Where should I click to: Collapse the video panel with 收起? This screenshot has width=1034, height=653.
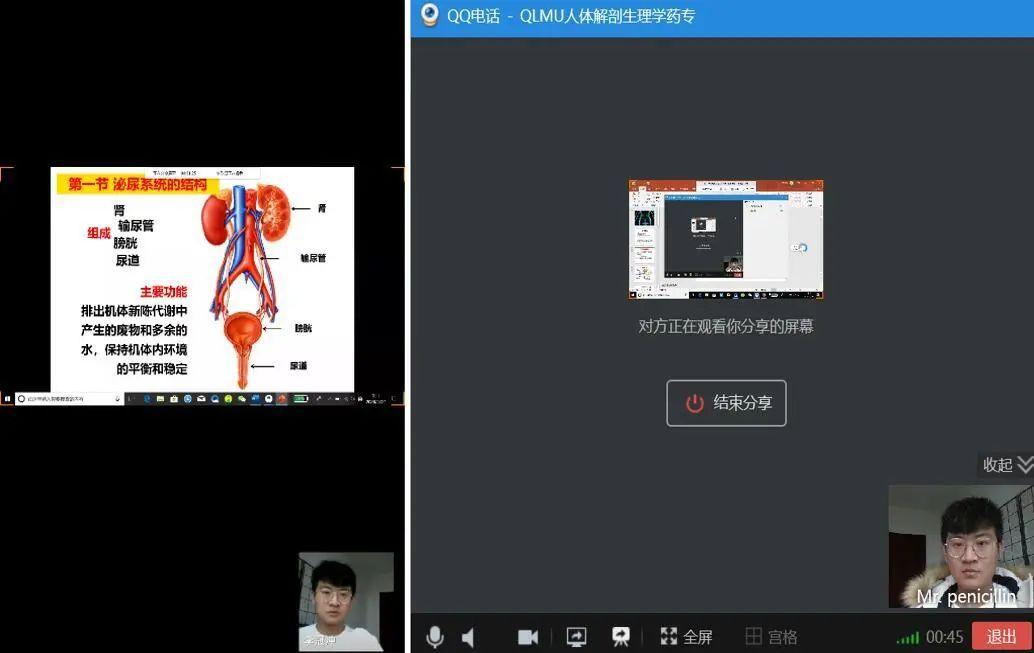(1006, 464)
